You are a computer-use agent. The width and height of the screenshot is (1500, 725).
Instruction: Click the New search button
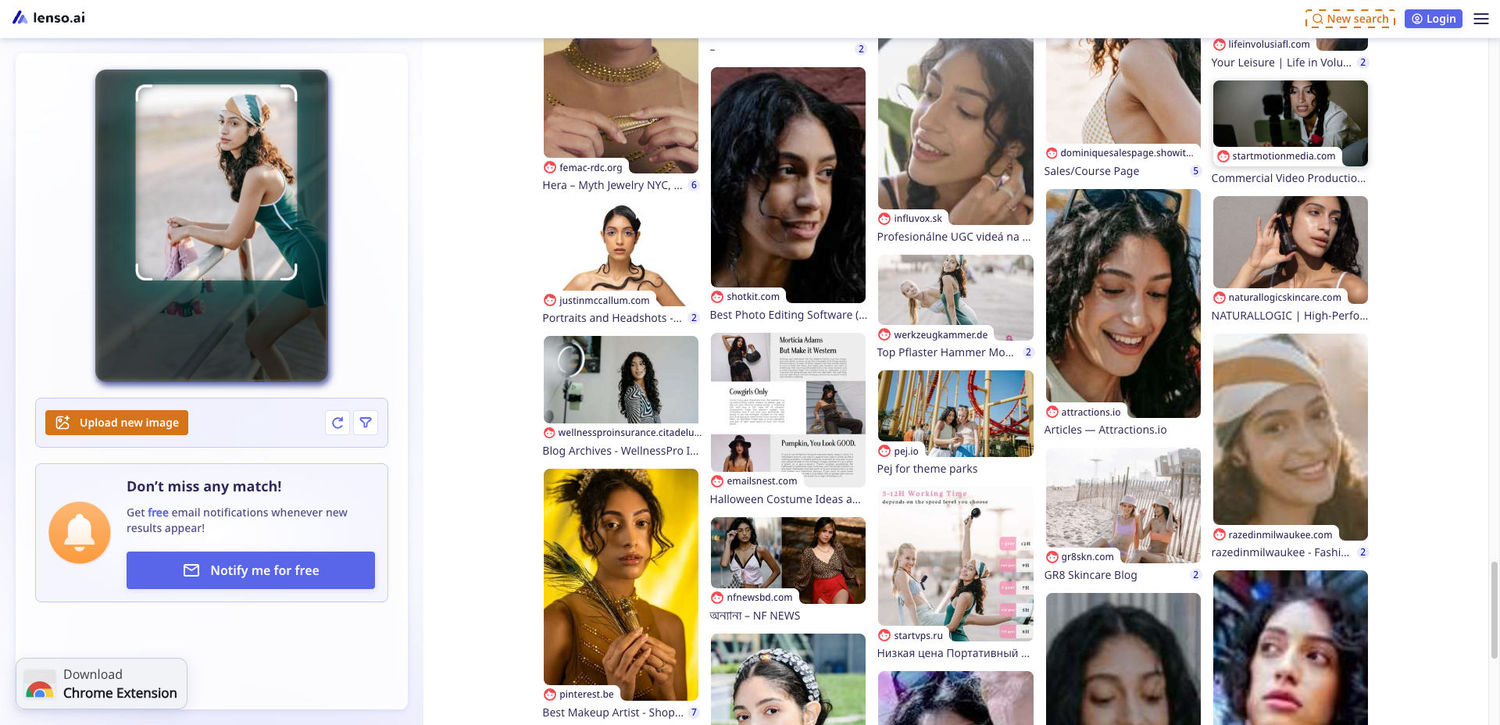[x=1350, y=19]
